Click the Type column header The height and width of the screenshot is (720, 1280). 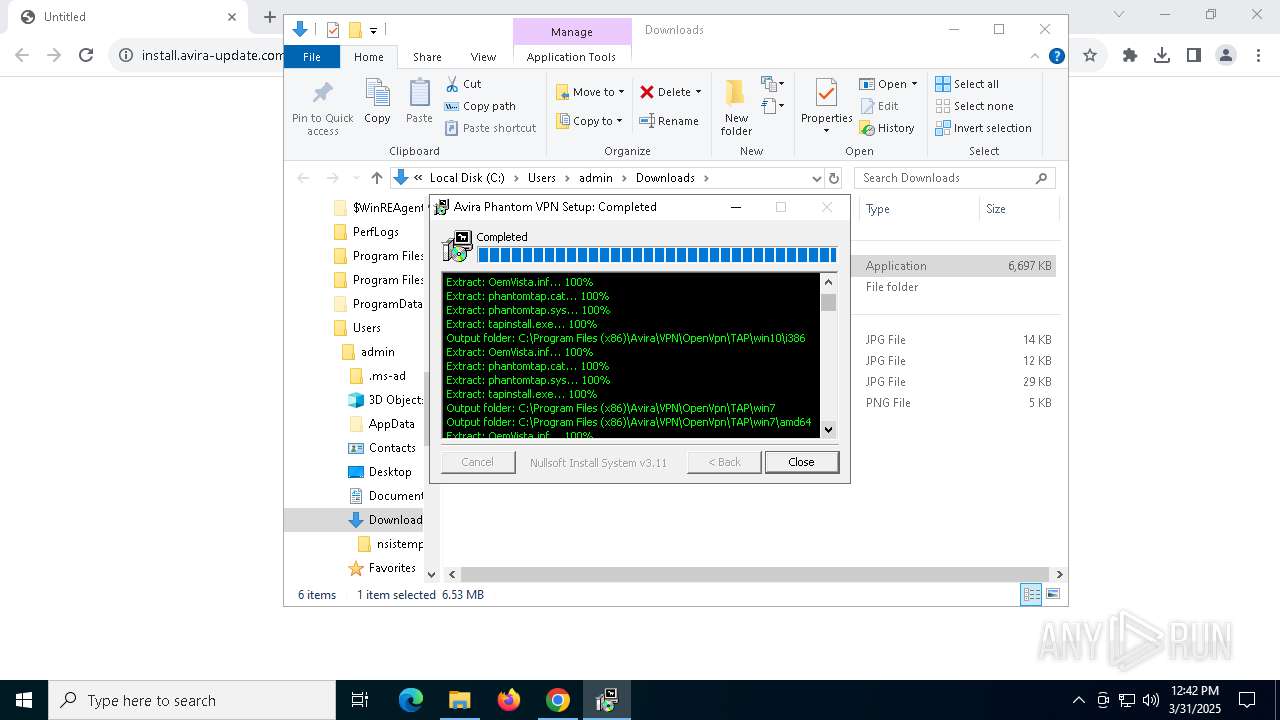pyautogui.click(x=918, y=209)
